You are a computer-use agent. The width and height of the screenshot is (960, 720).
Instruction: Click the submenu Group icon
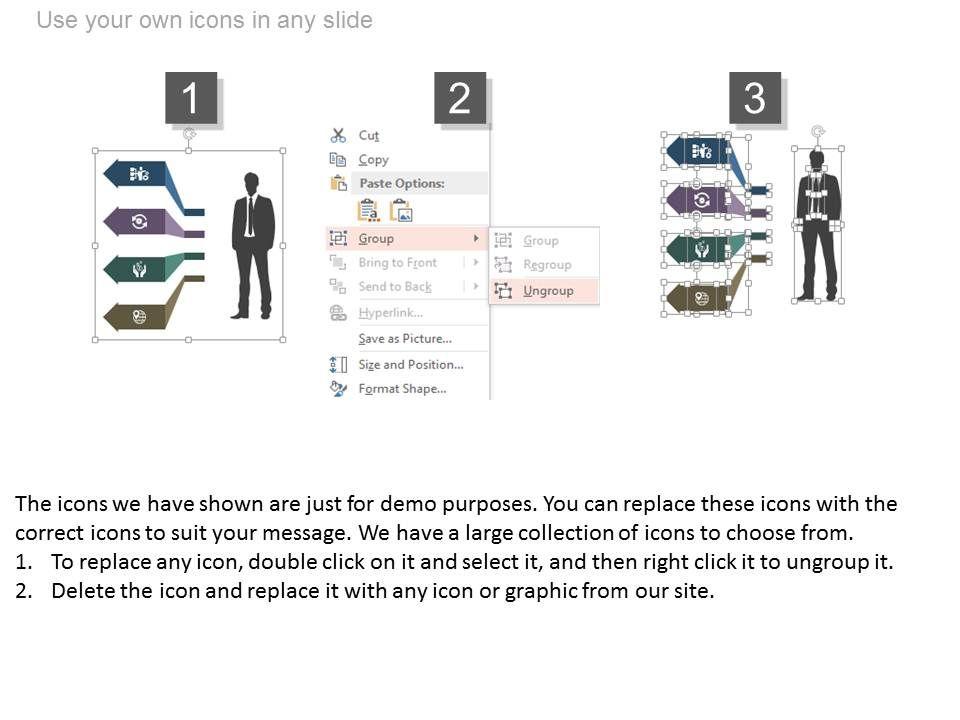[x=503, y=240]
